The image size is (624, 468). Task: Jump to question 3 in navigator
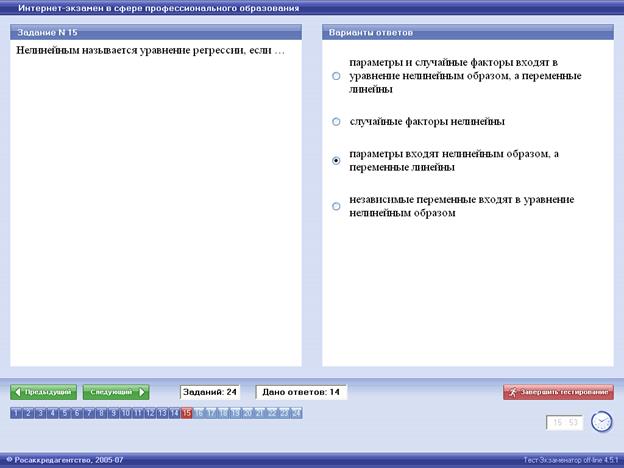coord(40,413)
